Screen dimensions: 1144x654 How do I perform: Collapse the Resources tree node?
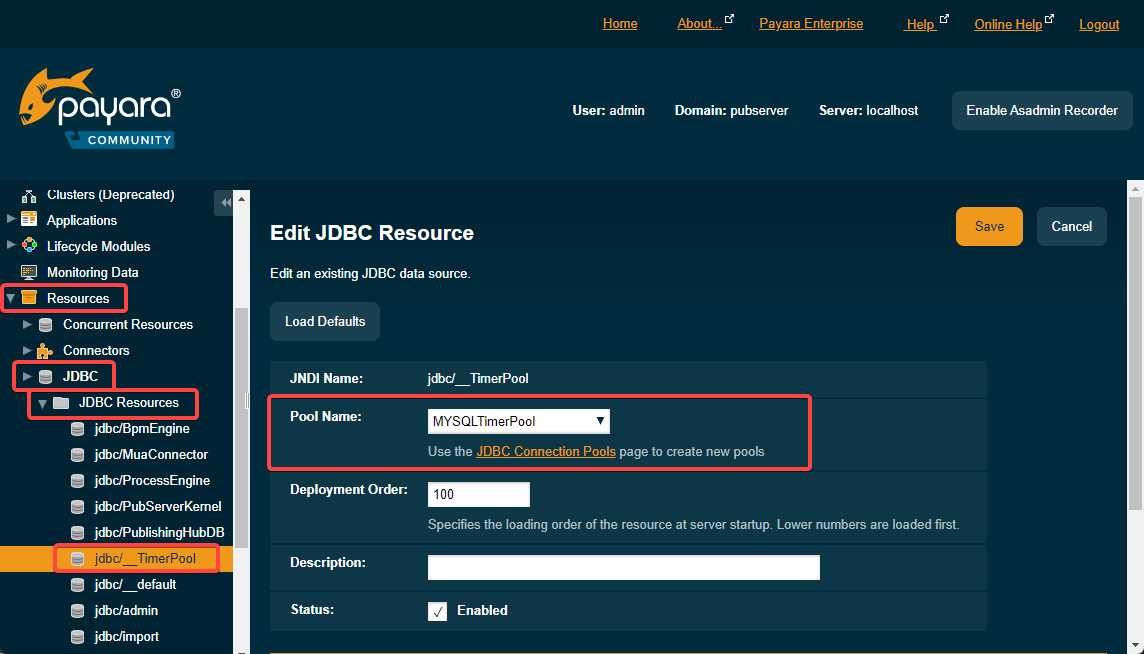tap(11, 298)
